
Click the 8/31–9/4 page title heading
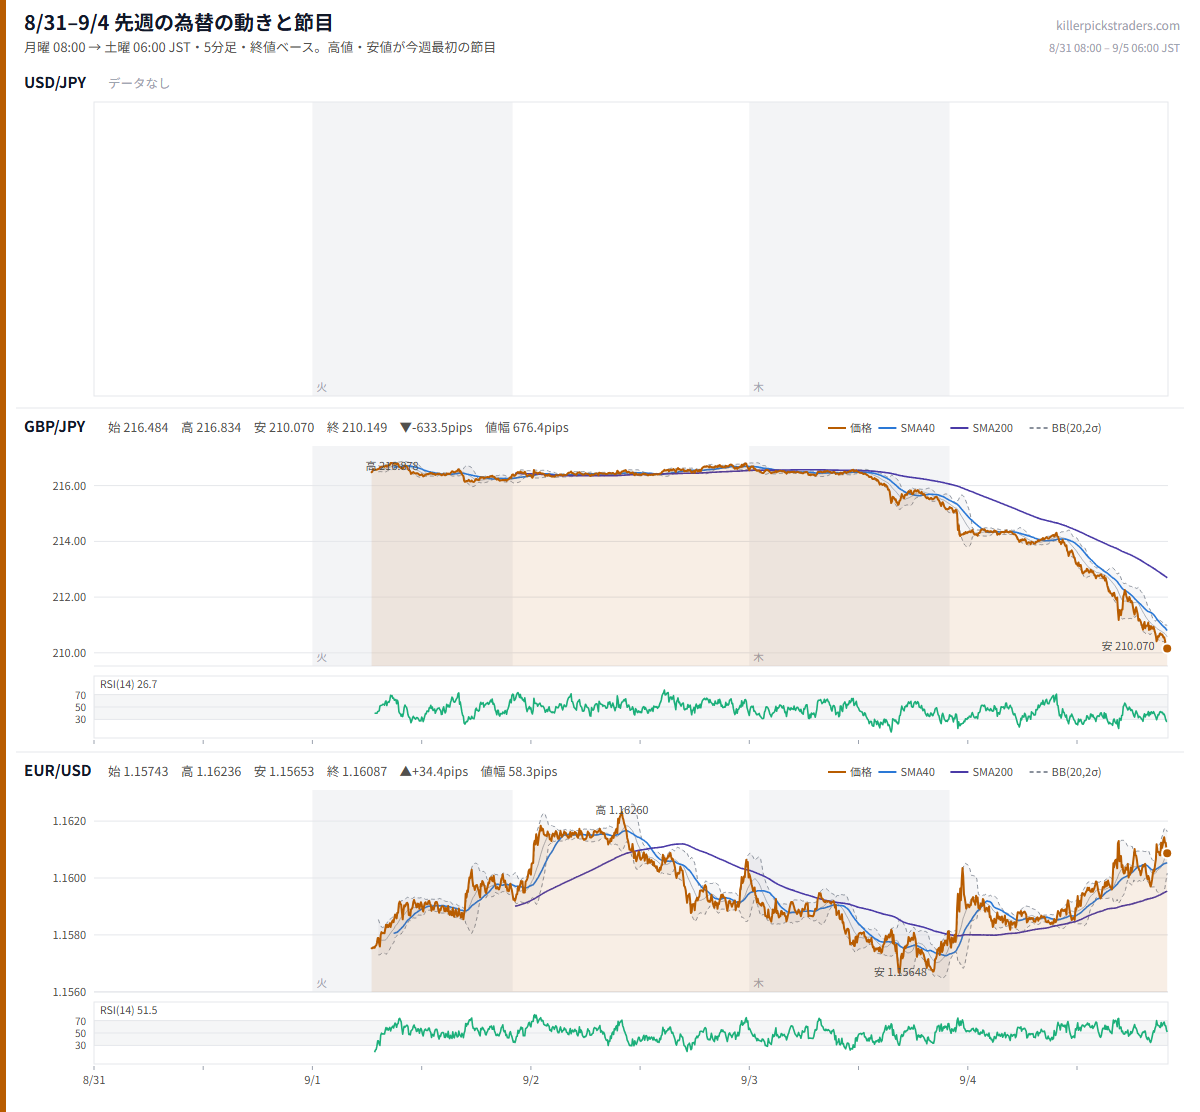179,22
